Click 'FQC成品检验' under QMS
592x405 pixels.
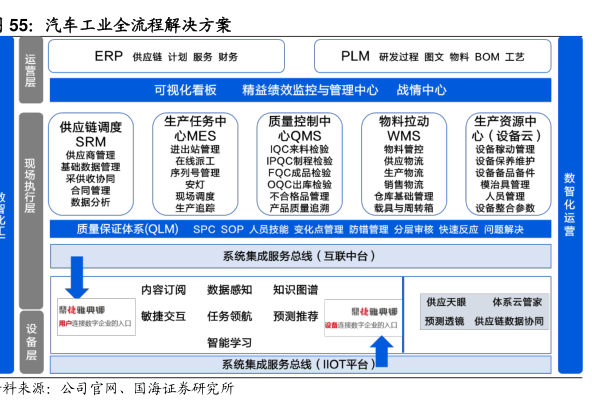click(299, 172)
